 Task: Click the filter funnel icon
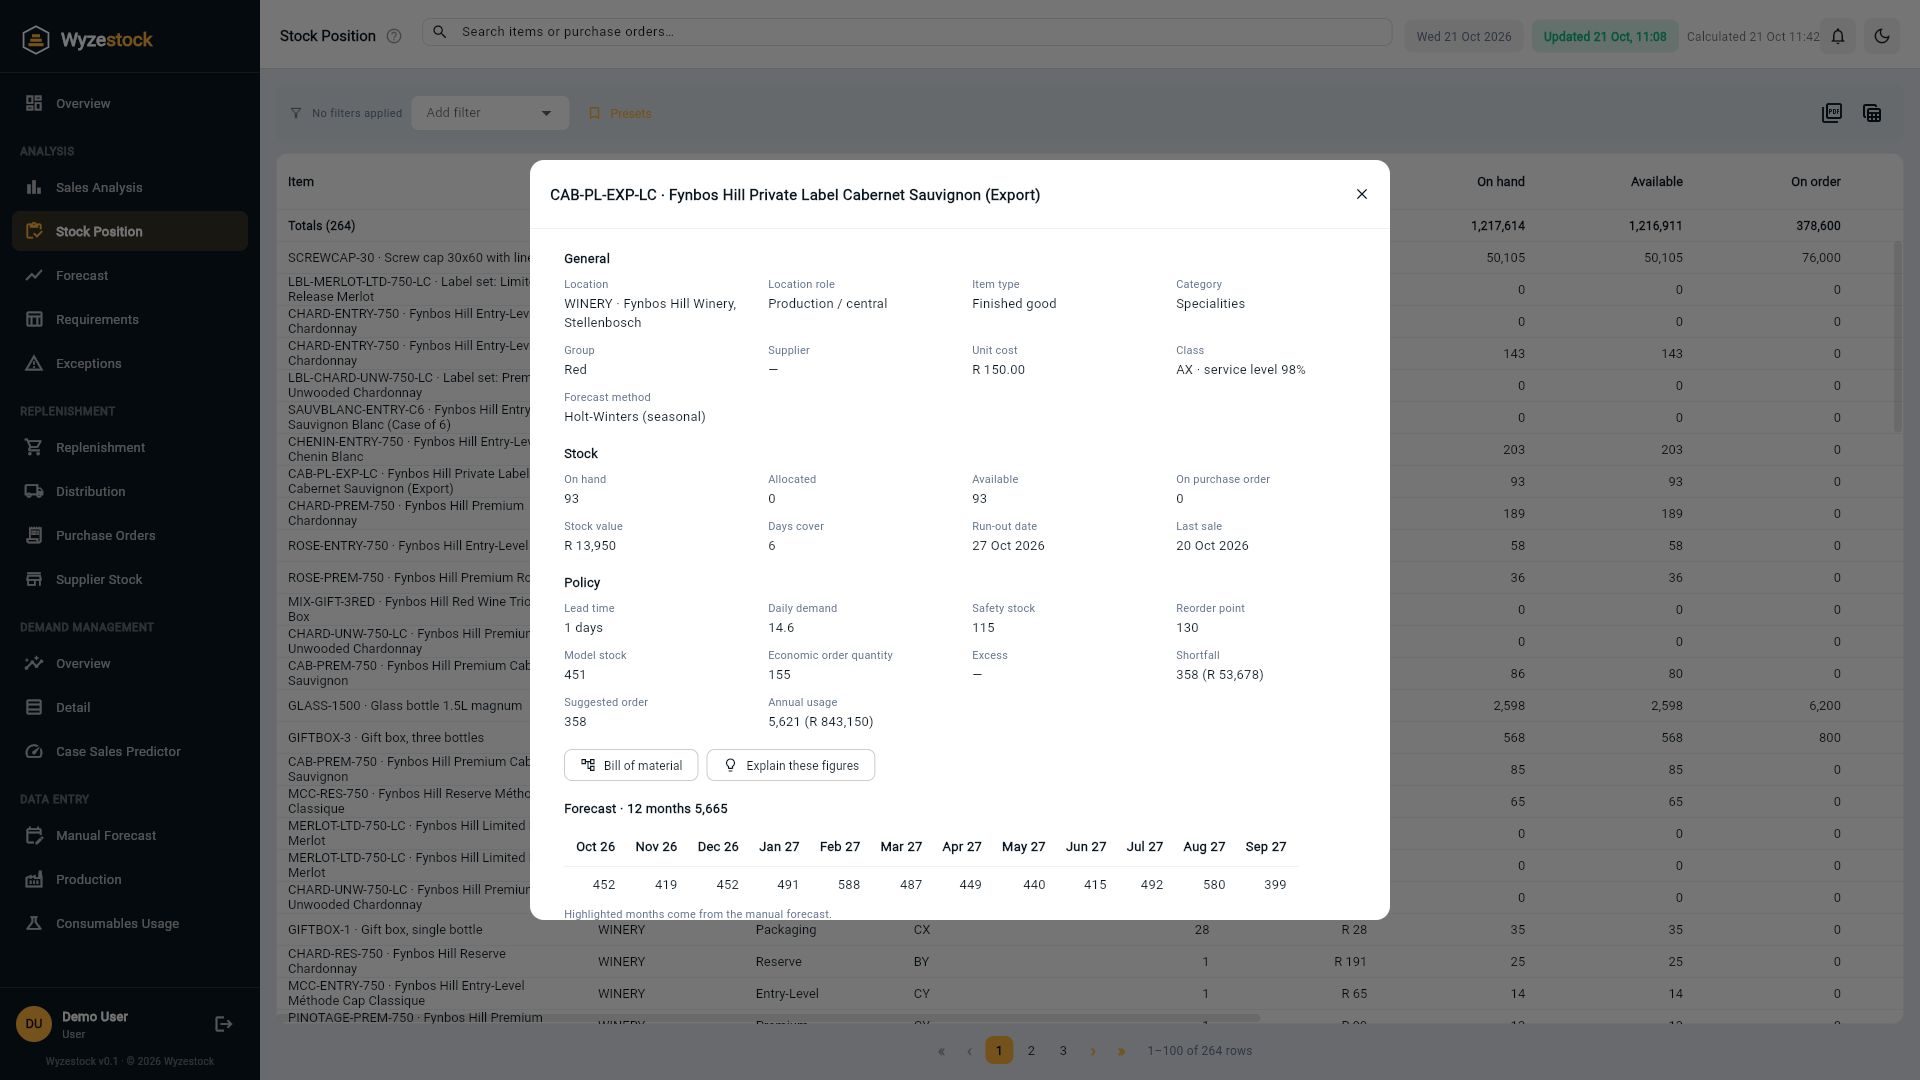[295, 113]
